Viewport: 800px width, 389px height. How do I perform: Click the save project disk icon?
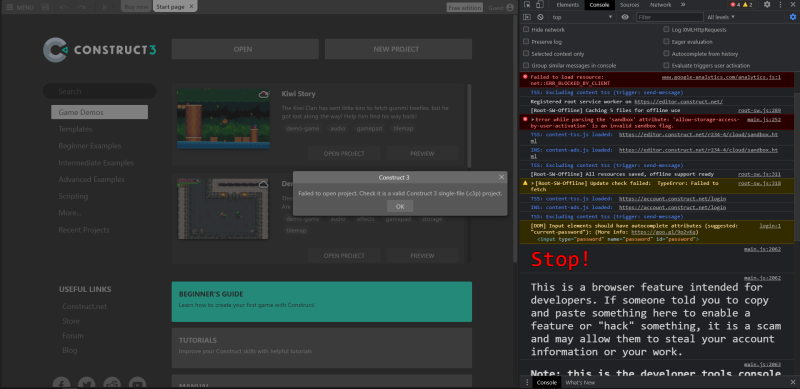(x=45, y=7)
